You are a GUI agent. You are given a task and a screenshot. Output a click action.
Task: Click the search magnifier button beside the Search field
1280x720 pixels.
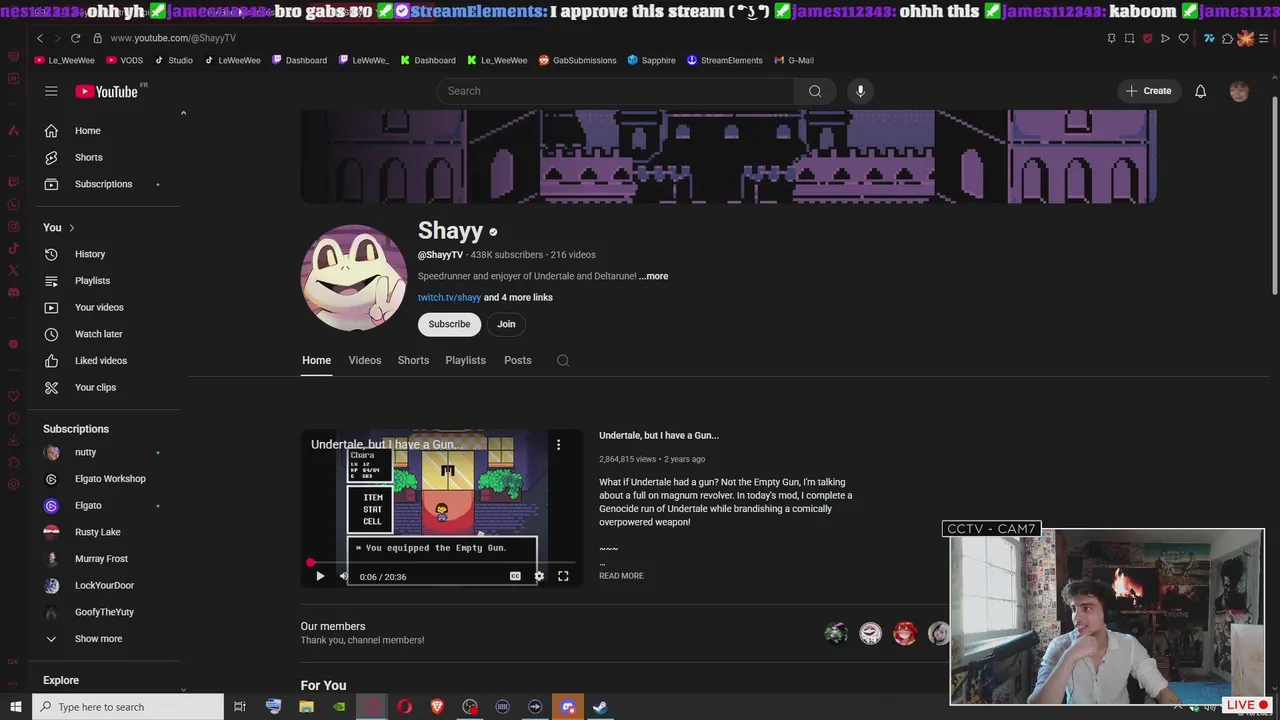click(x=815, y=91)
